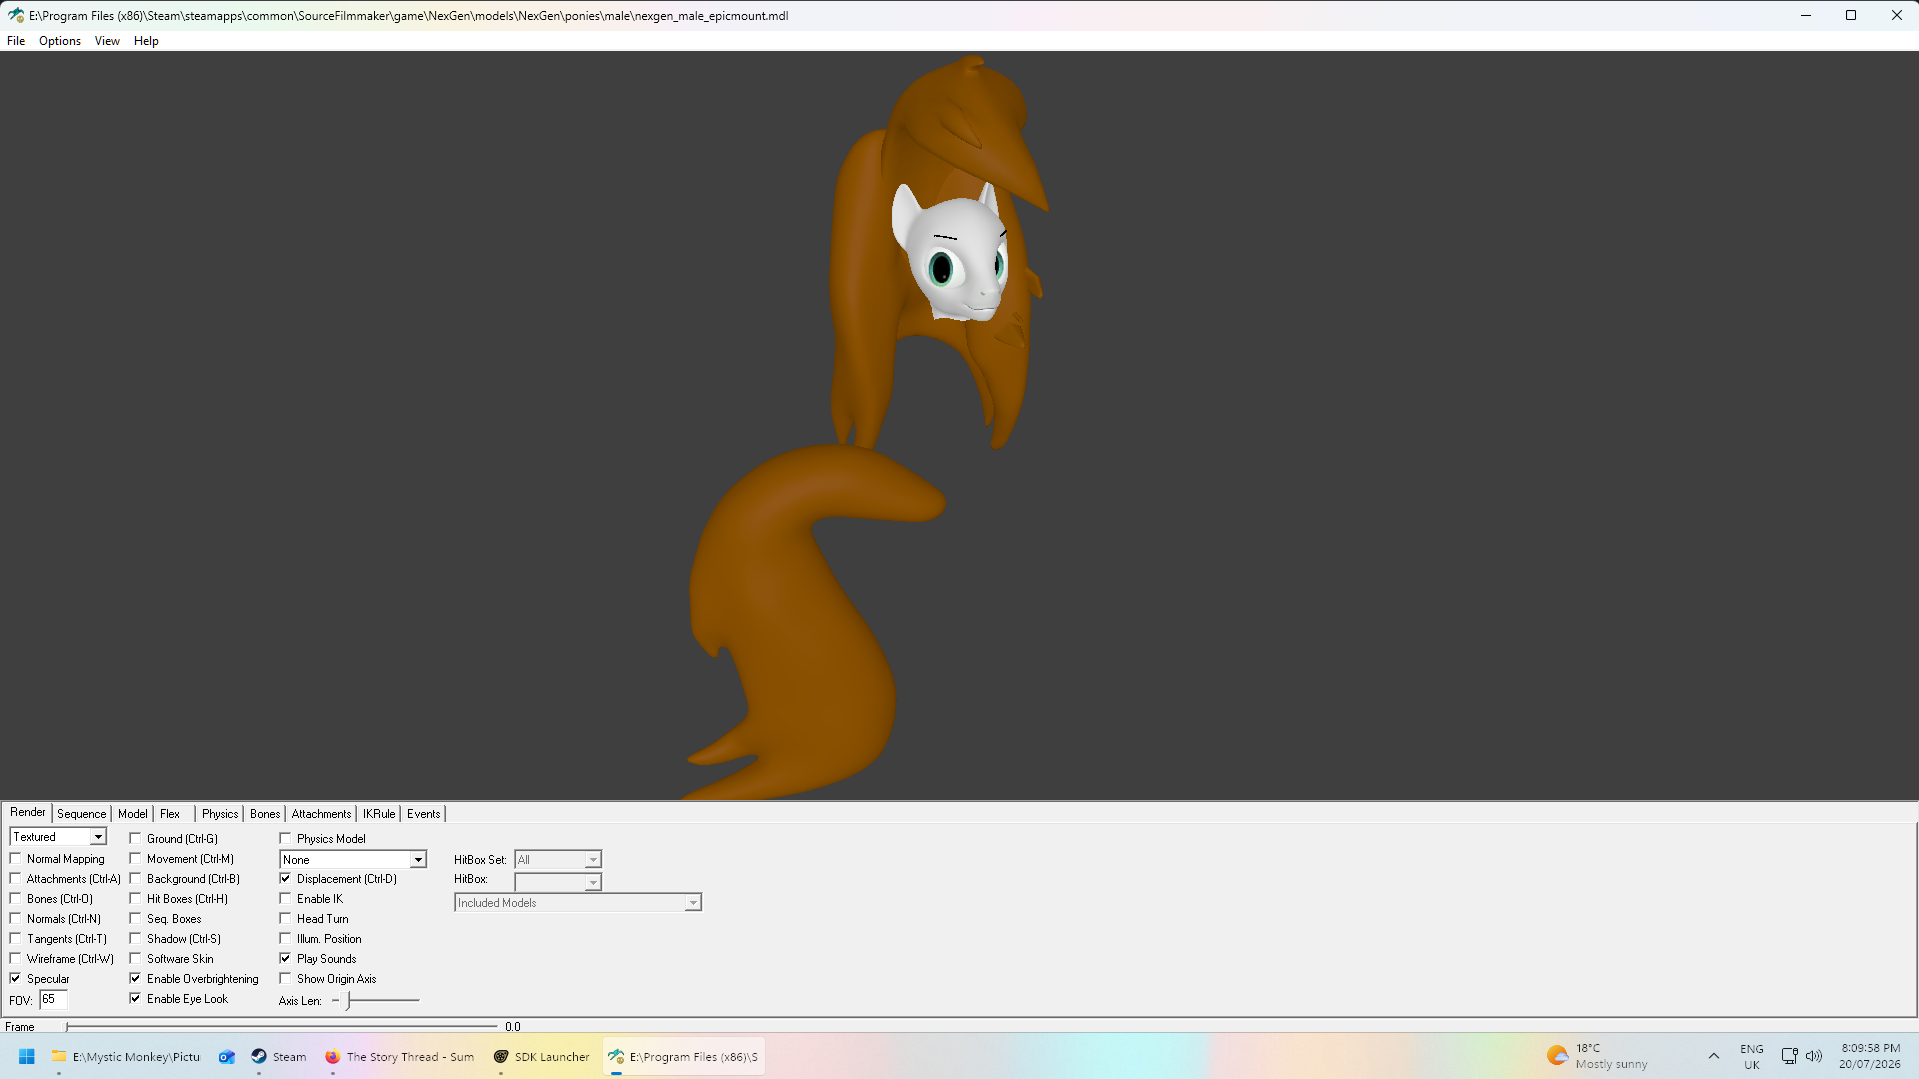Open the View menu
The image size is (1919, 1079).
[x=107, y=41]
